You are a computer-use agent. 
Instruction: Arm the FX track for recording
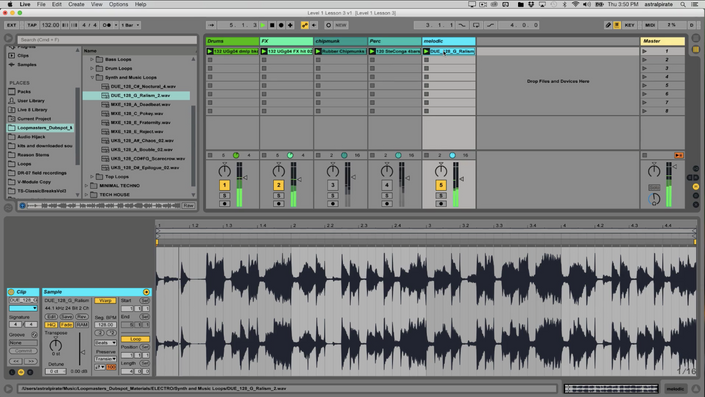pyautogui.click(x=279, y=204)
